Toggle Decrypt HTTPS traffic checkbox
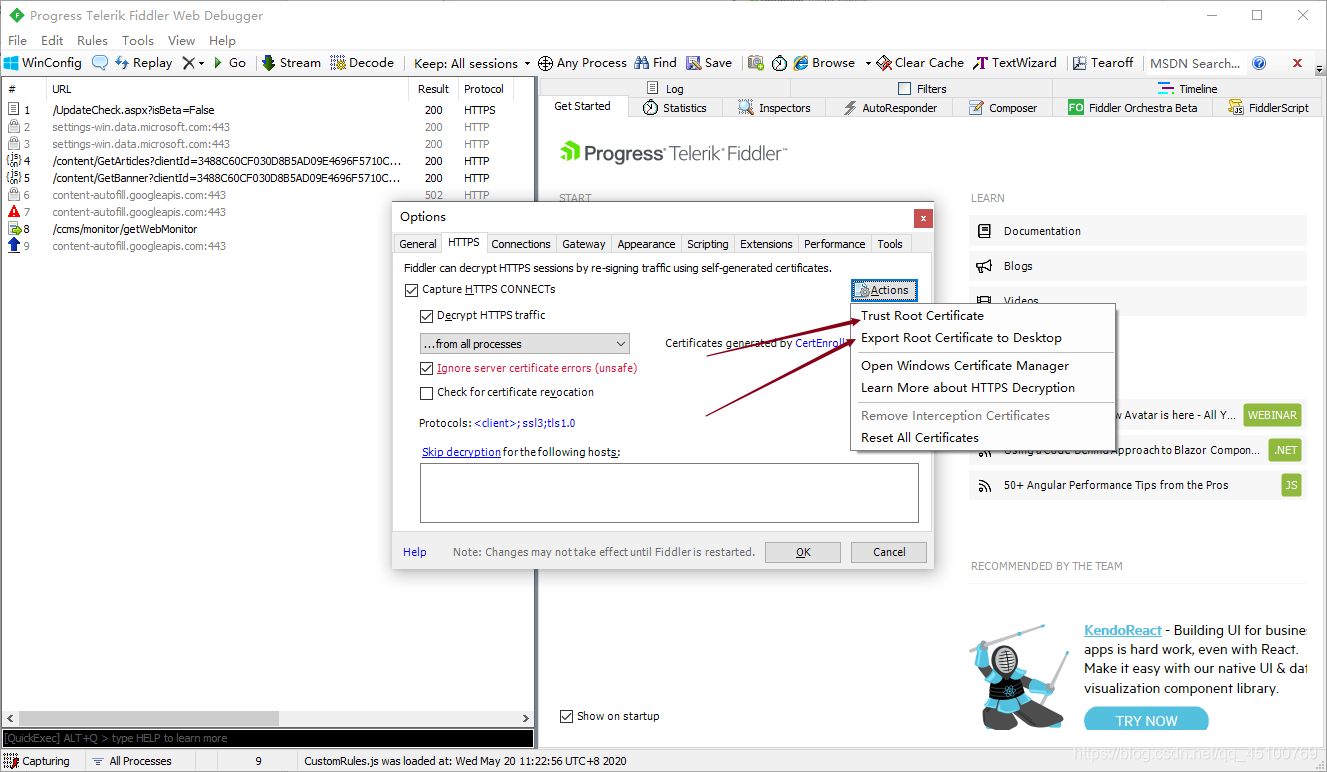Viewport: 1327px width, 772px height. click(427, 316)
